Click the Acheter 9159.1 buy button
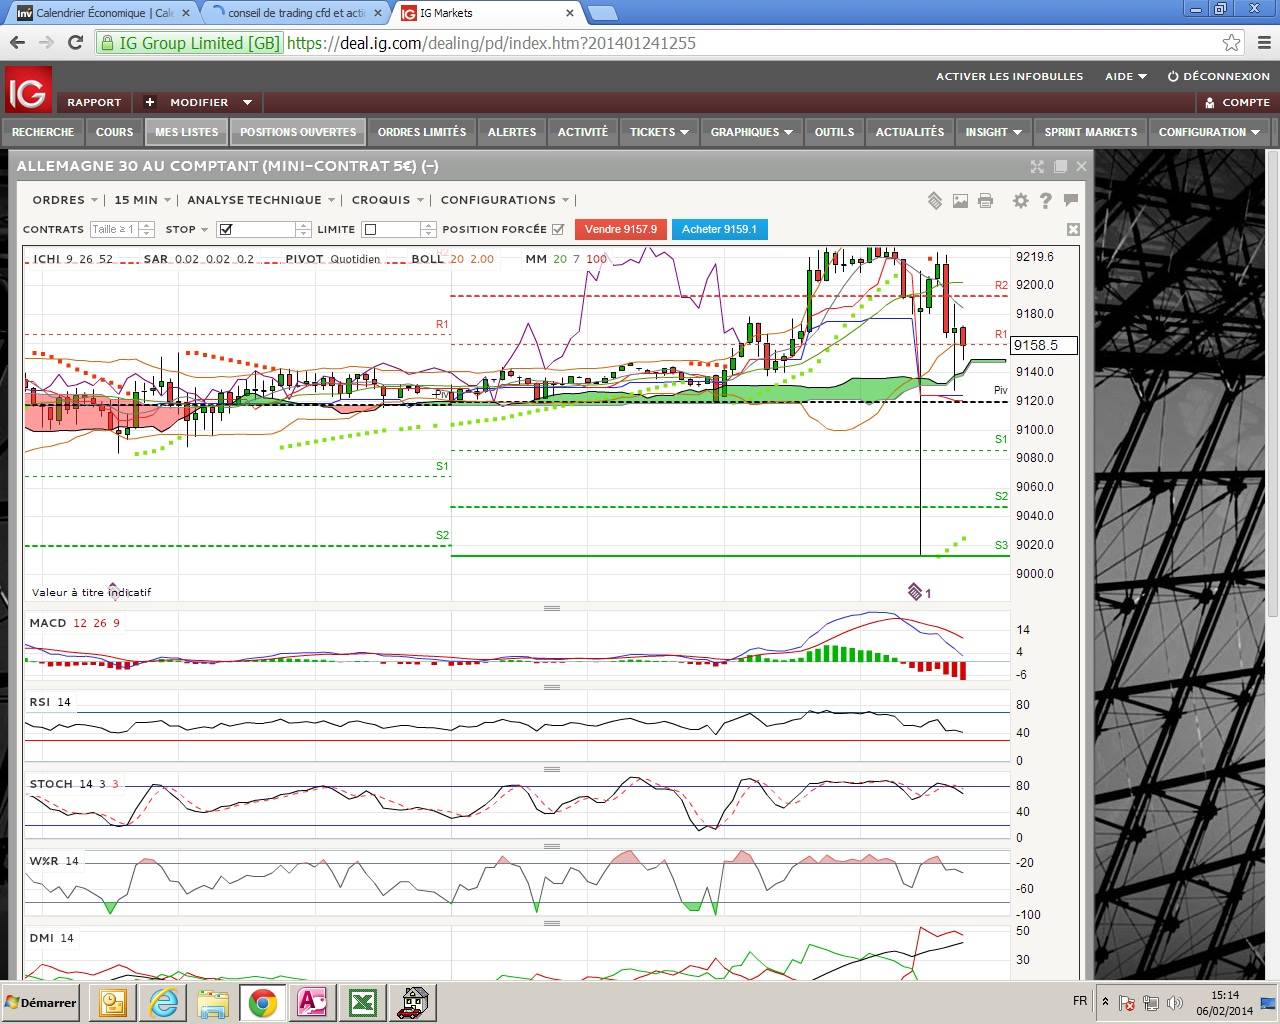 pyautogui.click(x=719, y=229)
